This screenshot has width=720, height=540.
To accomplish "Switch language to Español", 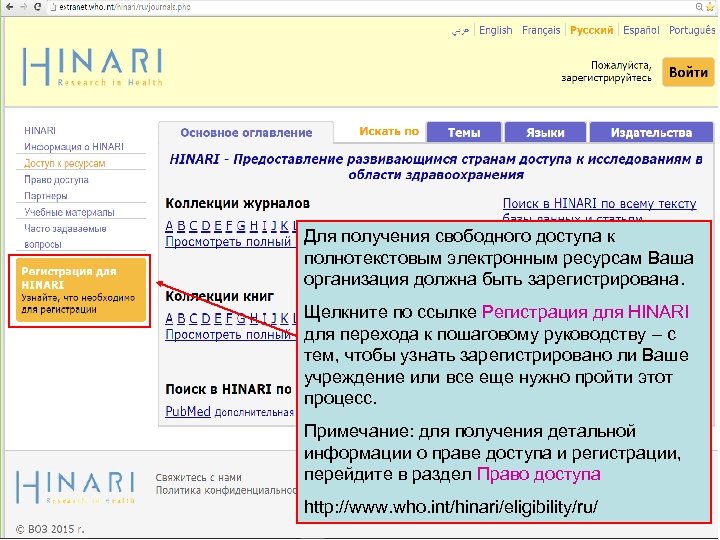I will [x=641, y=30].
